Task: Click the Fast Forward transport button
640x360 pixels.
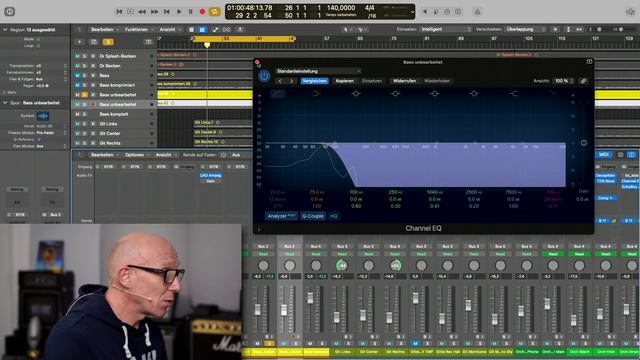Action: (154, 12)
